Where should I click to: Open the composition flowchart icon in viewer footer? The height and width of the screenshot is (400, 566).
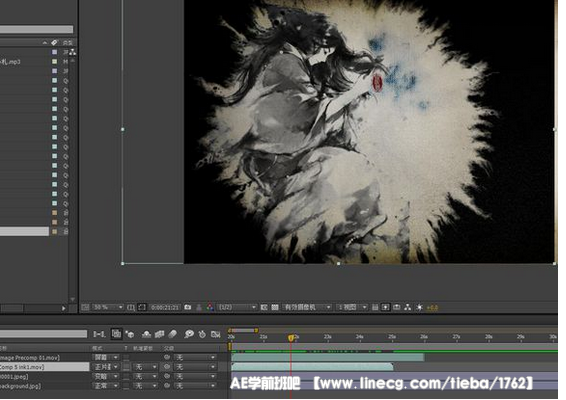[x=408, y=308]
